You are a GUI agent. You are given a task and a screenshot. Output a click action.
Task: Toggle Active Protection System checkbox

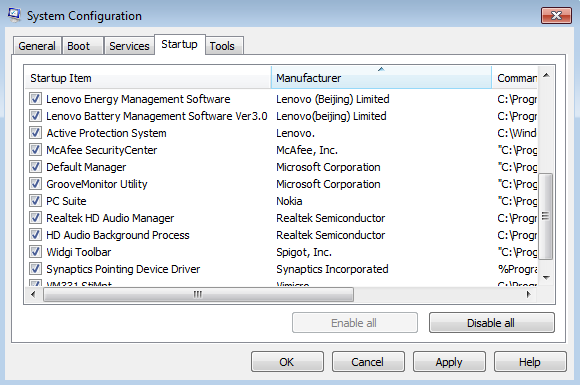click(x=36, y=133)
